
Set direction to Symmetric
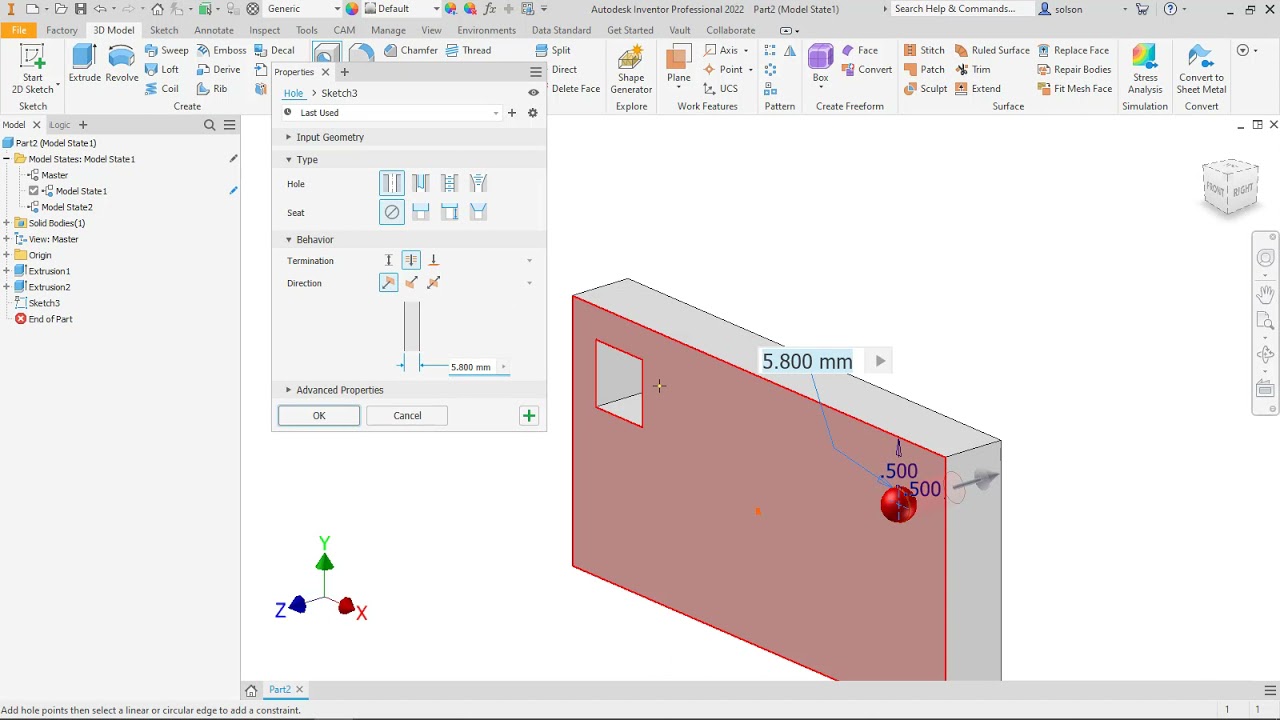pos(434,283)
